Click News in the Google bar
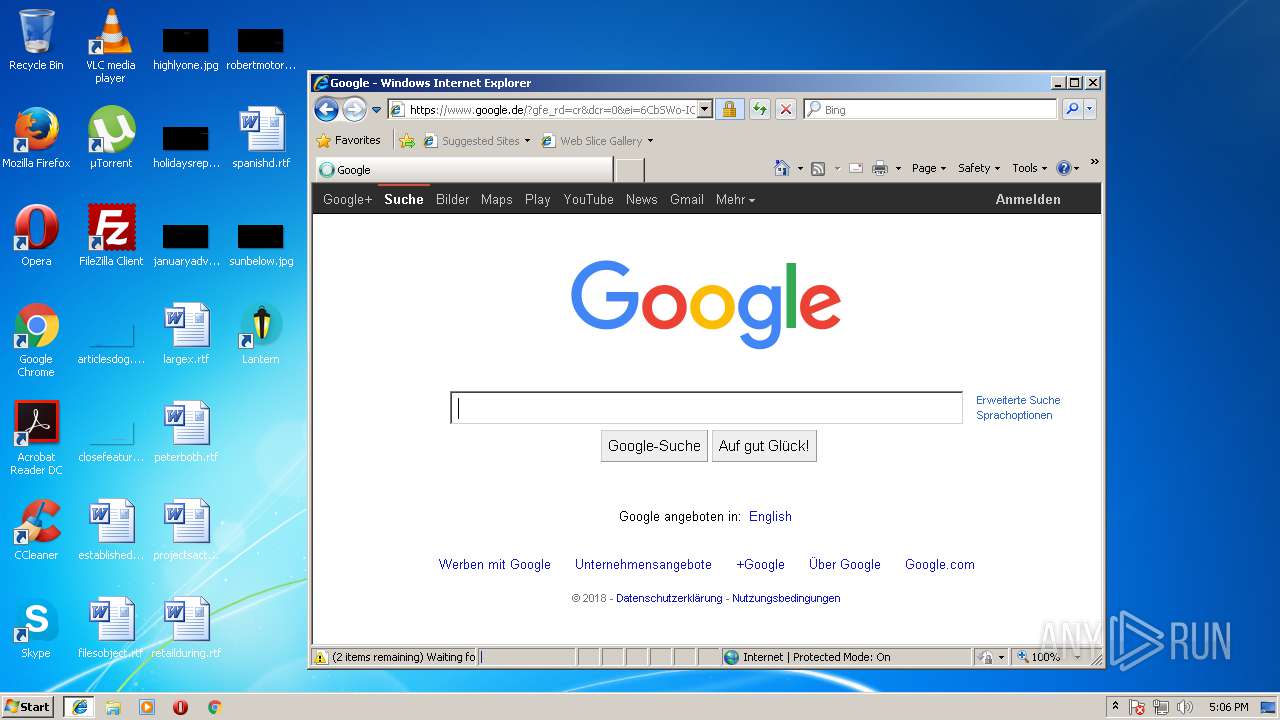This screenshot has width=1280, height=720. click(x=641, y=199)
